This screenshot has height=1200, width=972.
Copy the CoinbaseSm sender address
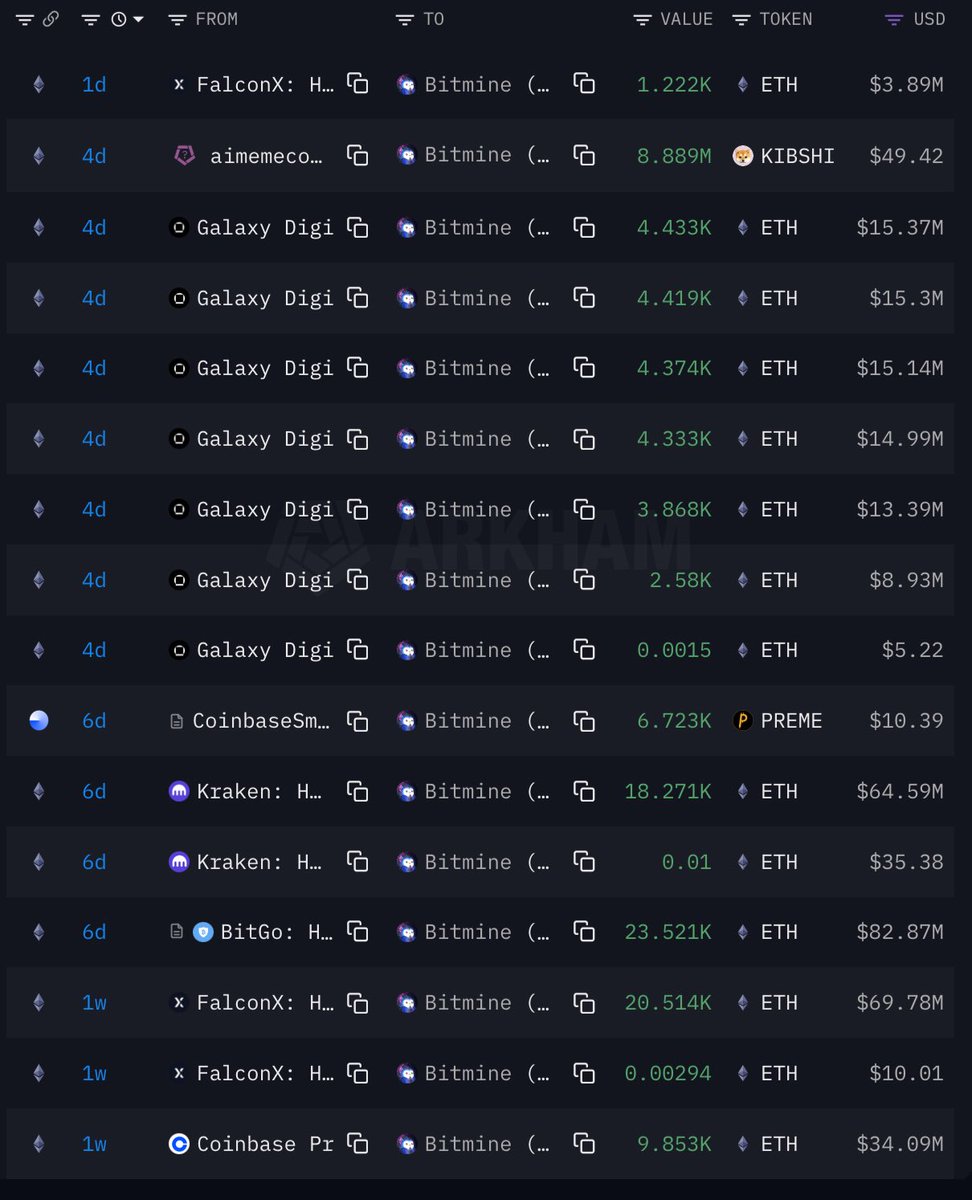[357, 721]
